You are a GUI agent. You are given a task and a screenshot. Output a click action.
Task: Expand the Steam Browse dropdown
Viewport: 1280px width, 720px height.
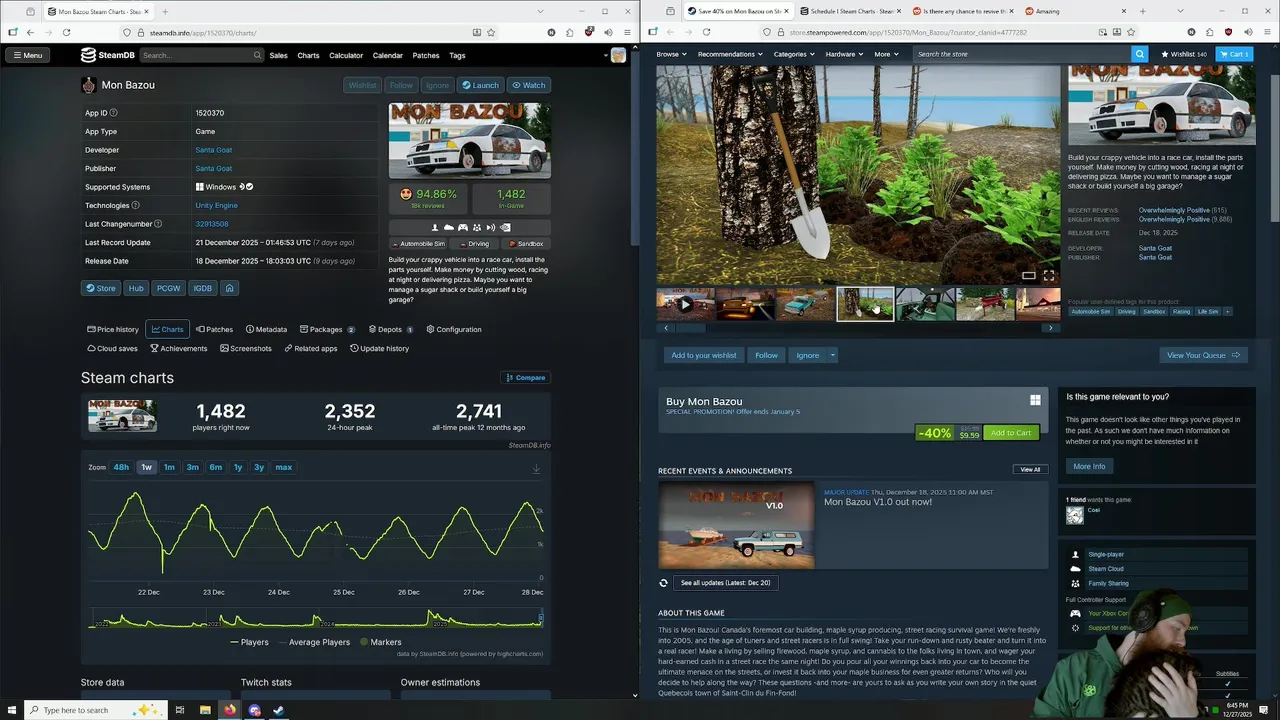tap(671, 54)
